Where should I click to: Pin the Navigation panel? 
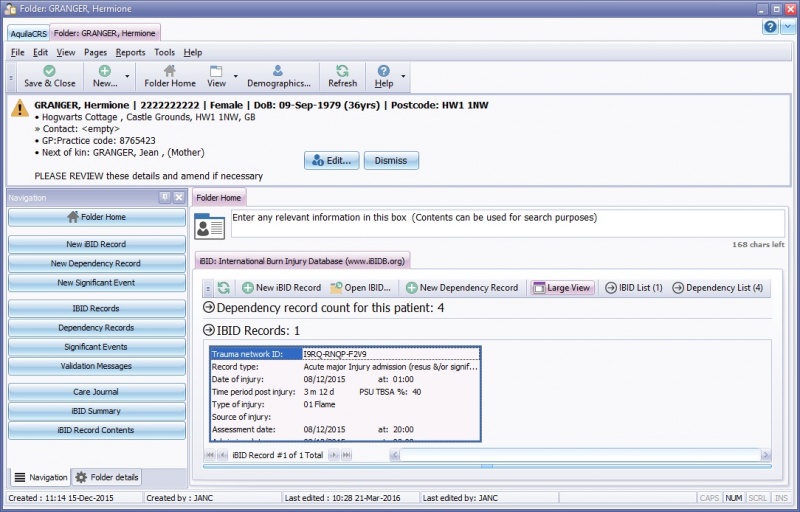[x=164, y=198]
